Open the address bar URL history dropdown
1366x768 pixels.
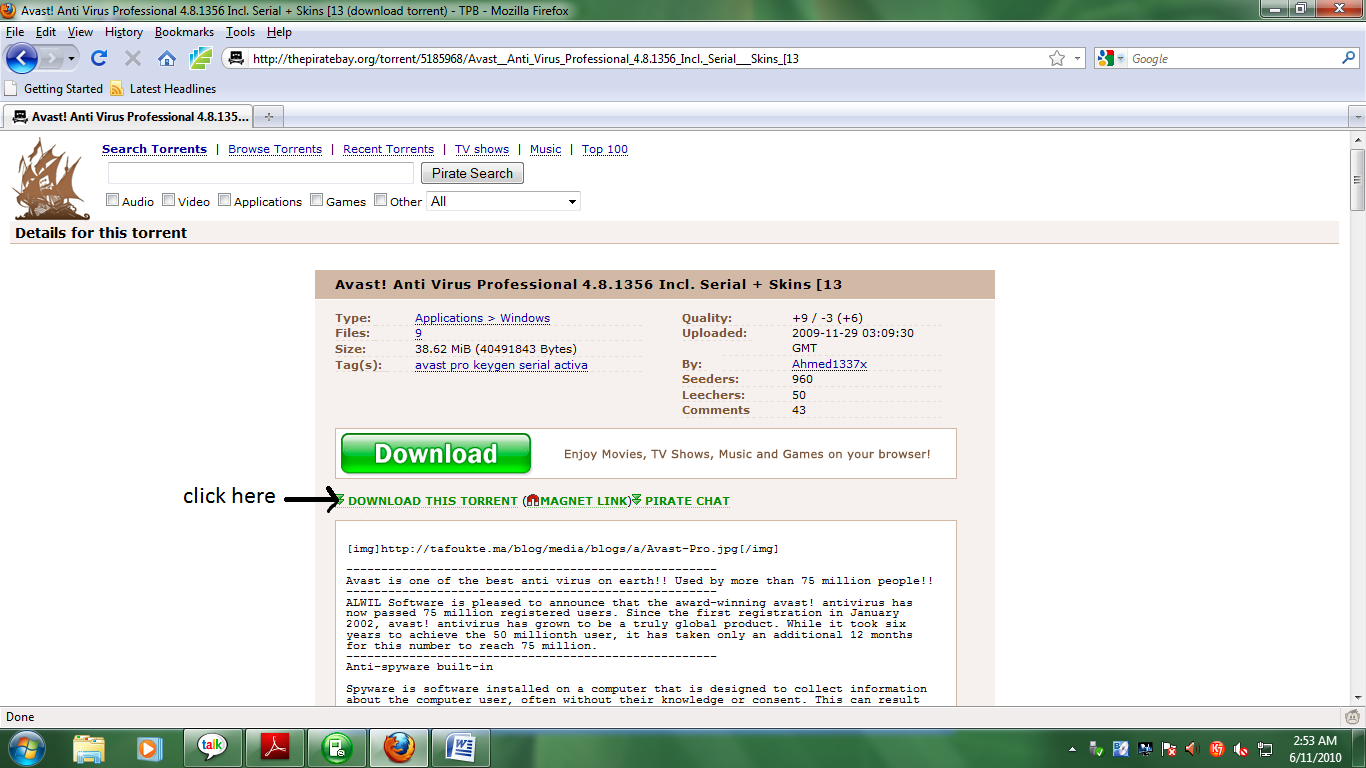pyautogui.click(x=1077, y=59)
